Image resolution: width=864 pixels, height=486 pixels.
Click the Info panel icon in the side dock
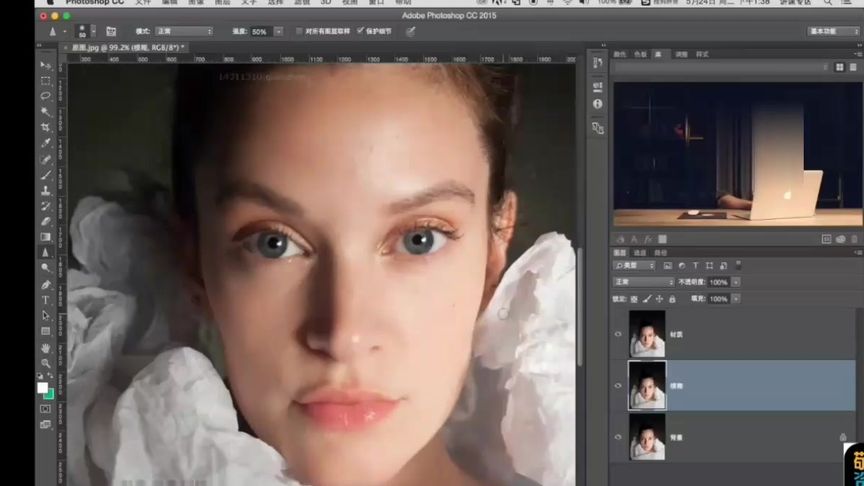(597, 103)
